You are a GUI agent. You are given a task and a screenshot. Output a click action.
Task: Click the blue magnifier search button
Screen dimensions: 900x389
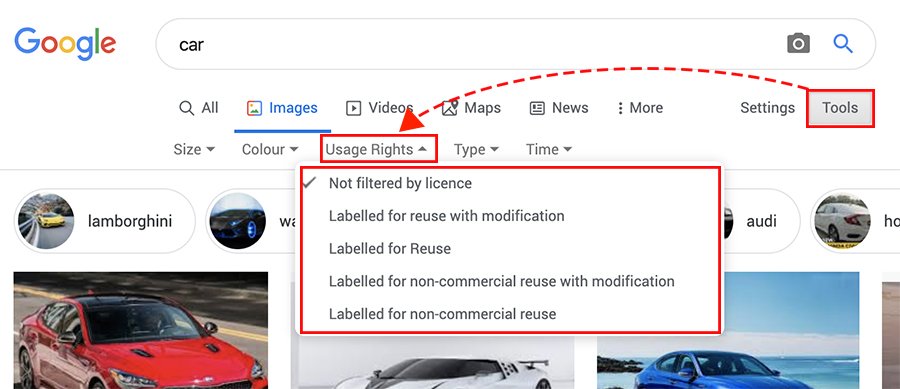(843, 44)
